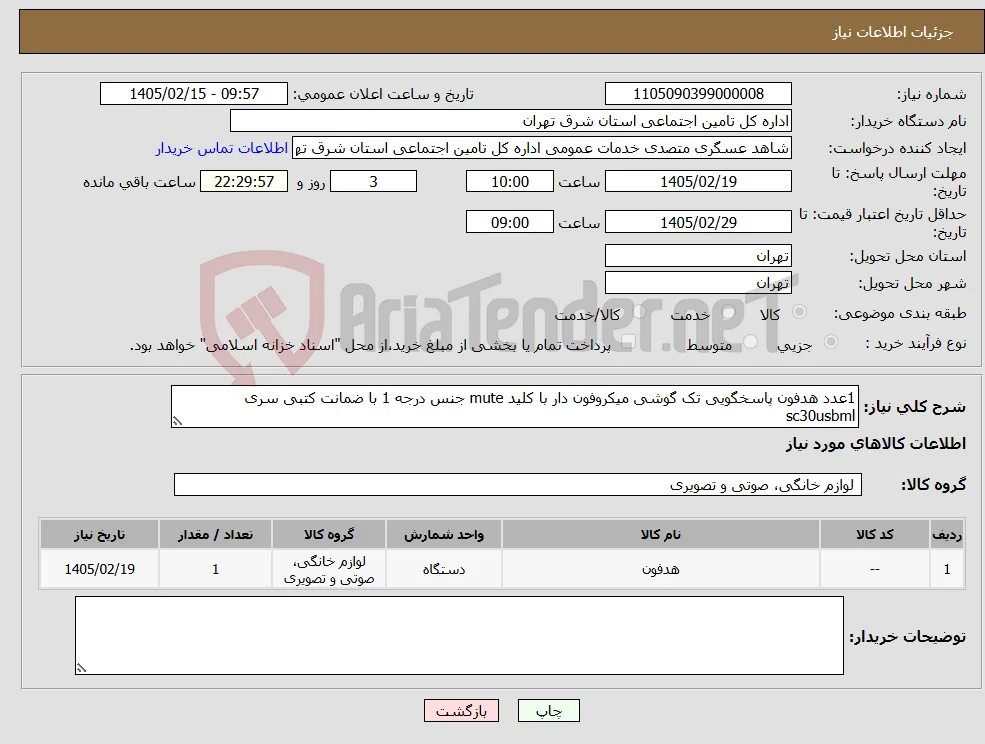Click the goods group cell in table row
The width and height of the screenshot is (985, 744).
(x=329, y=569)
